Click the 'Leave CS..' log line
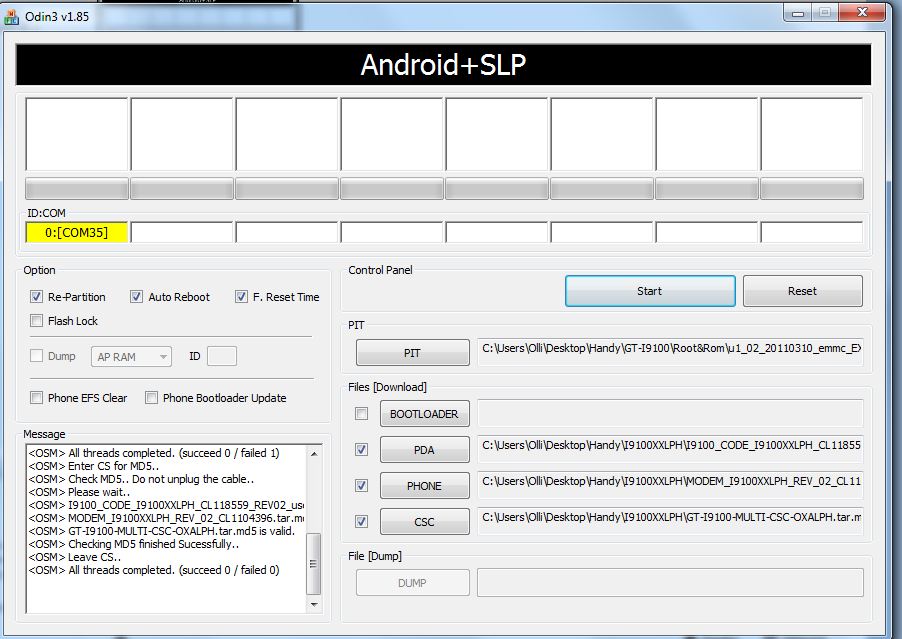This screenshot has height=639, width=902. pos(75,557)
